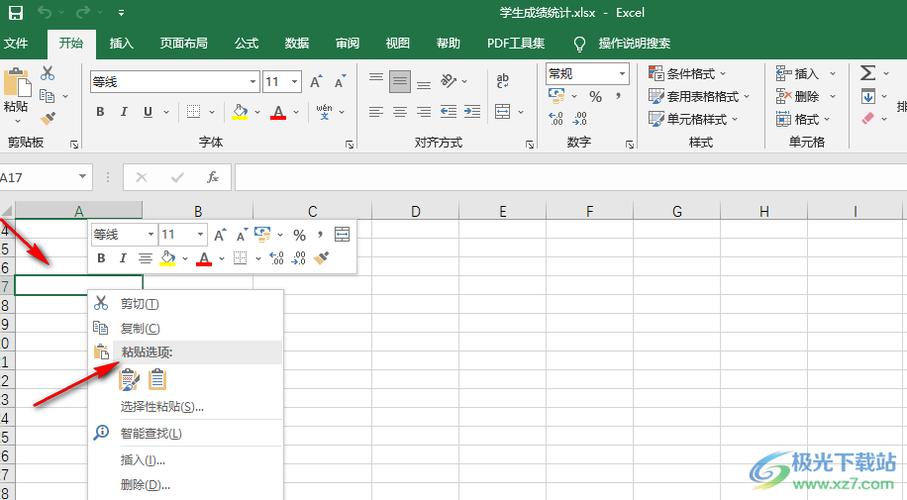This screenshot has width=907, height=500.
Task: Apply comma style from the ribbon
Action: pyautogui.click(x=618, y=95)
